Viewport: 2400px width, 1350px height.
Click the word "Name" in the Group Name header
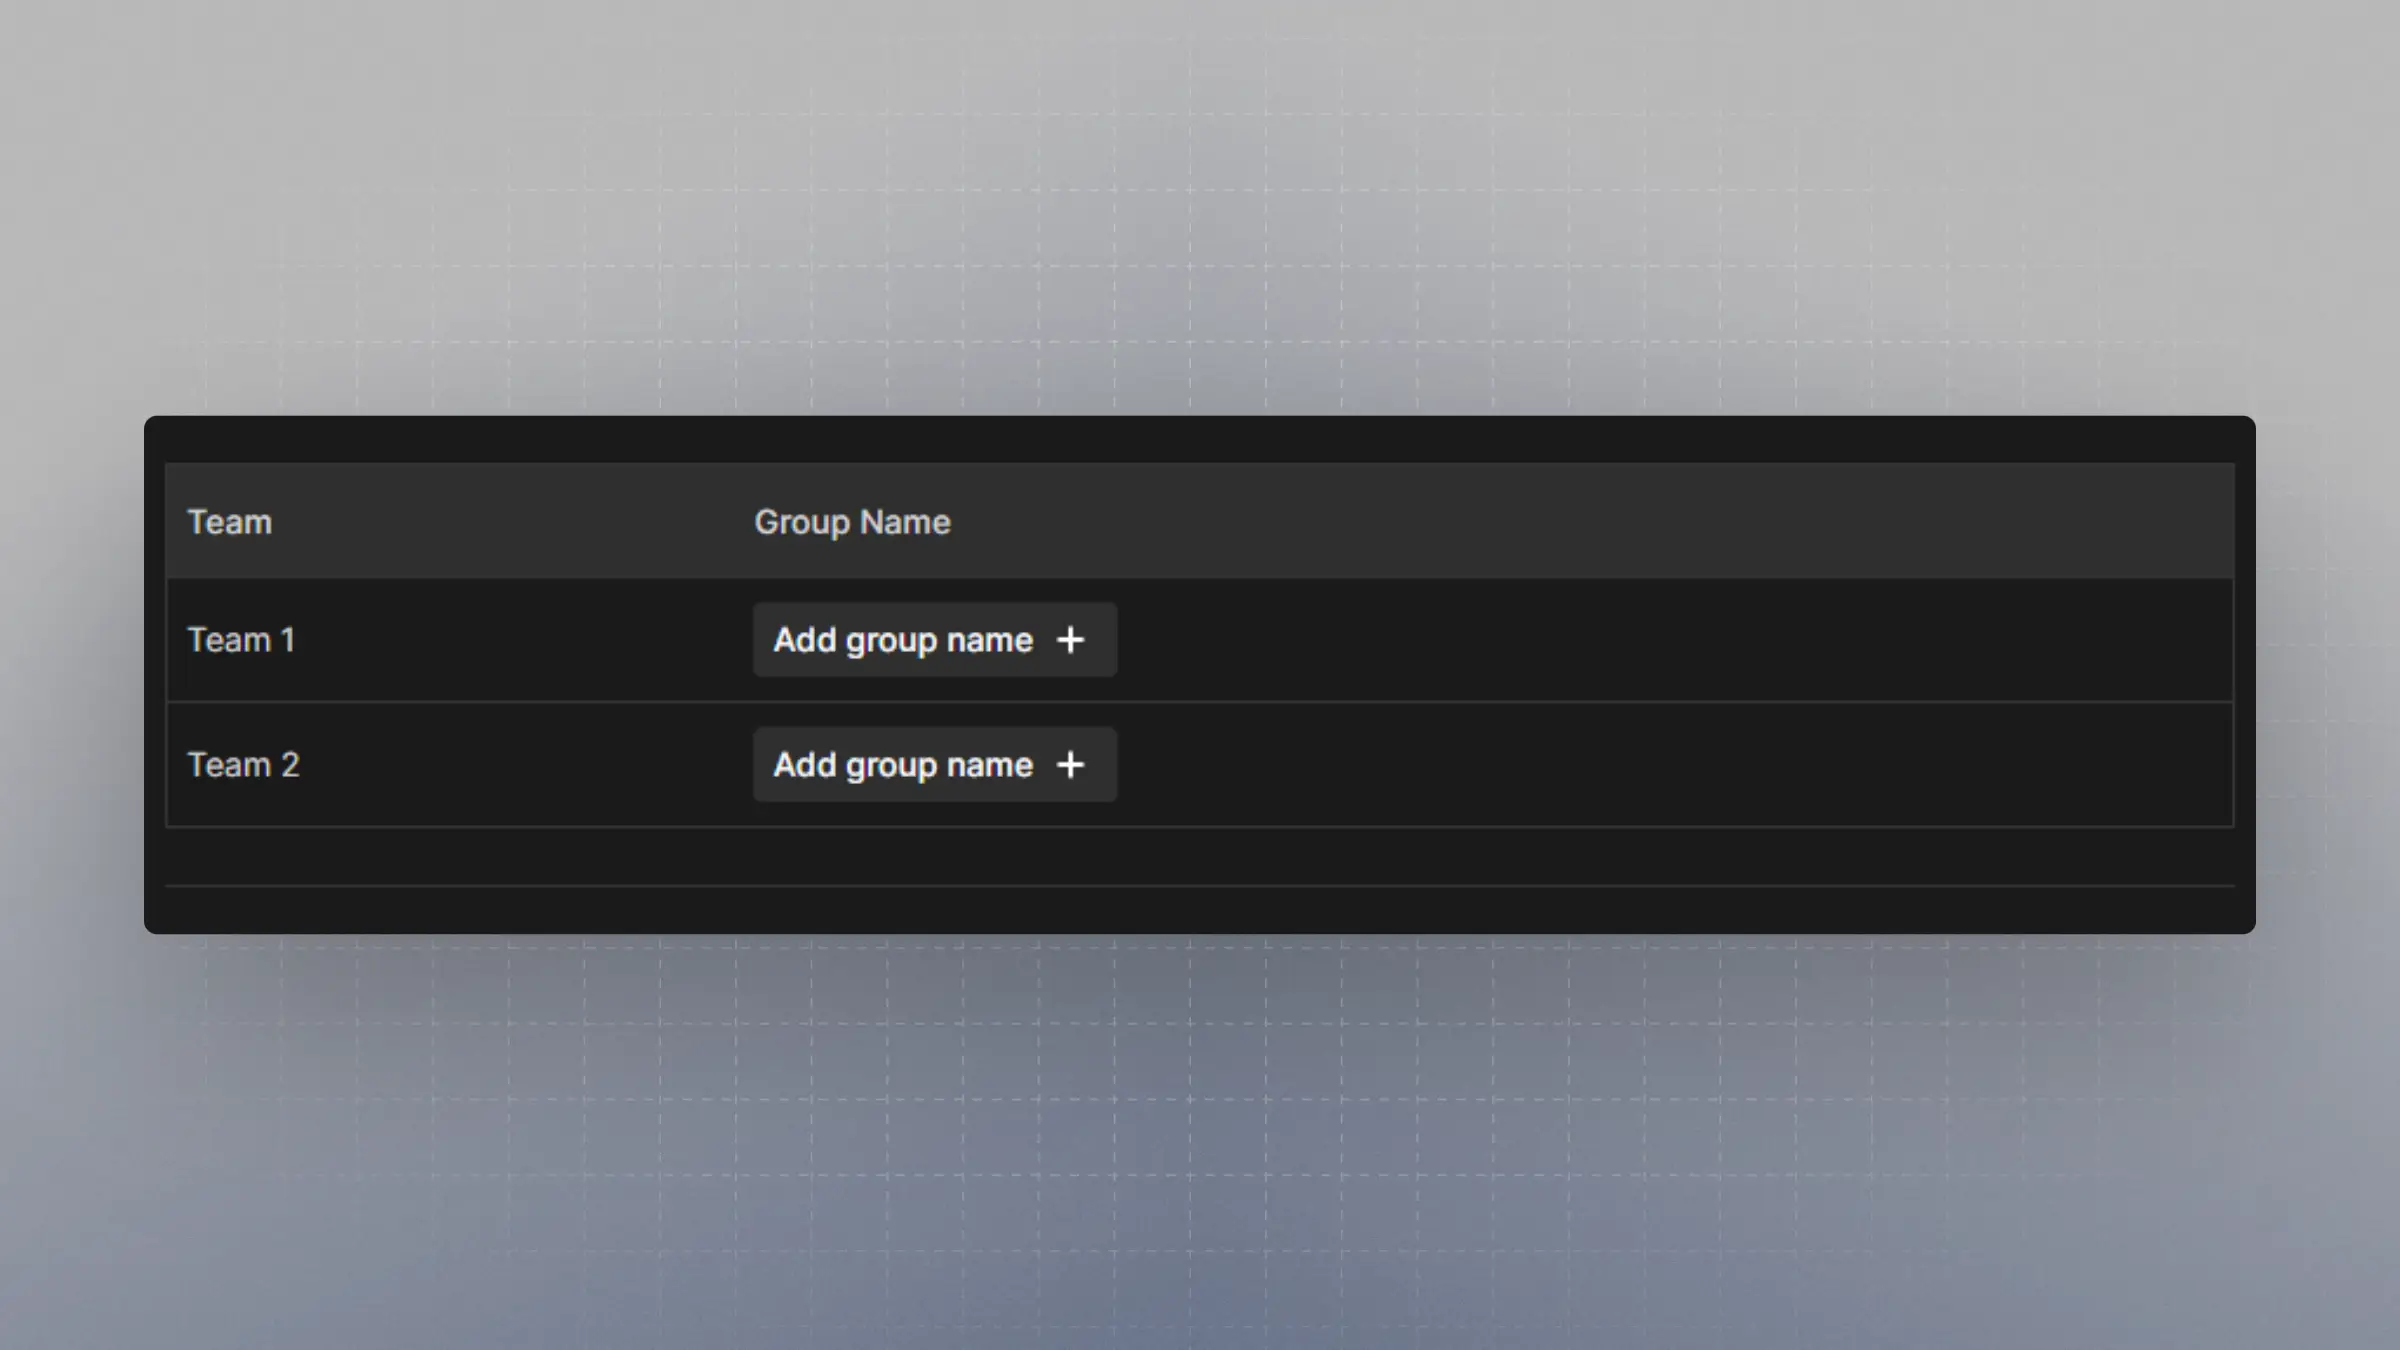905,522
